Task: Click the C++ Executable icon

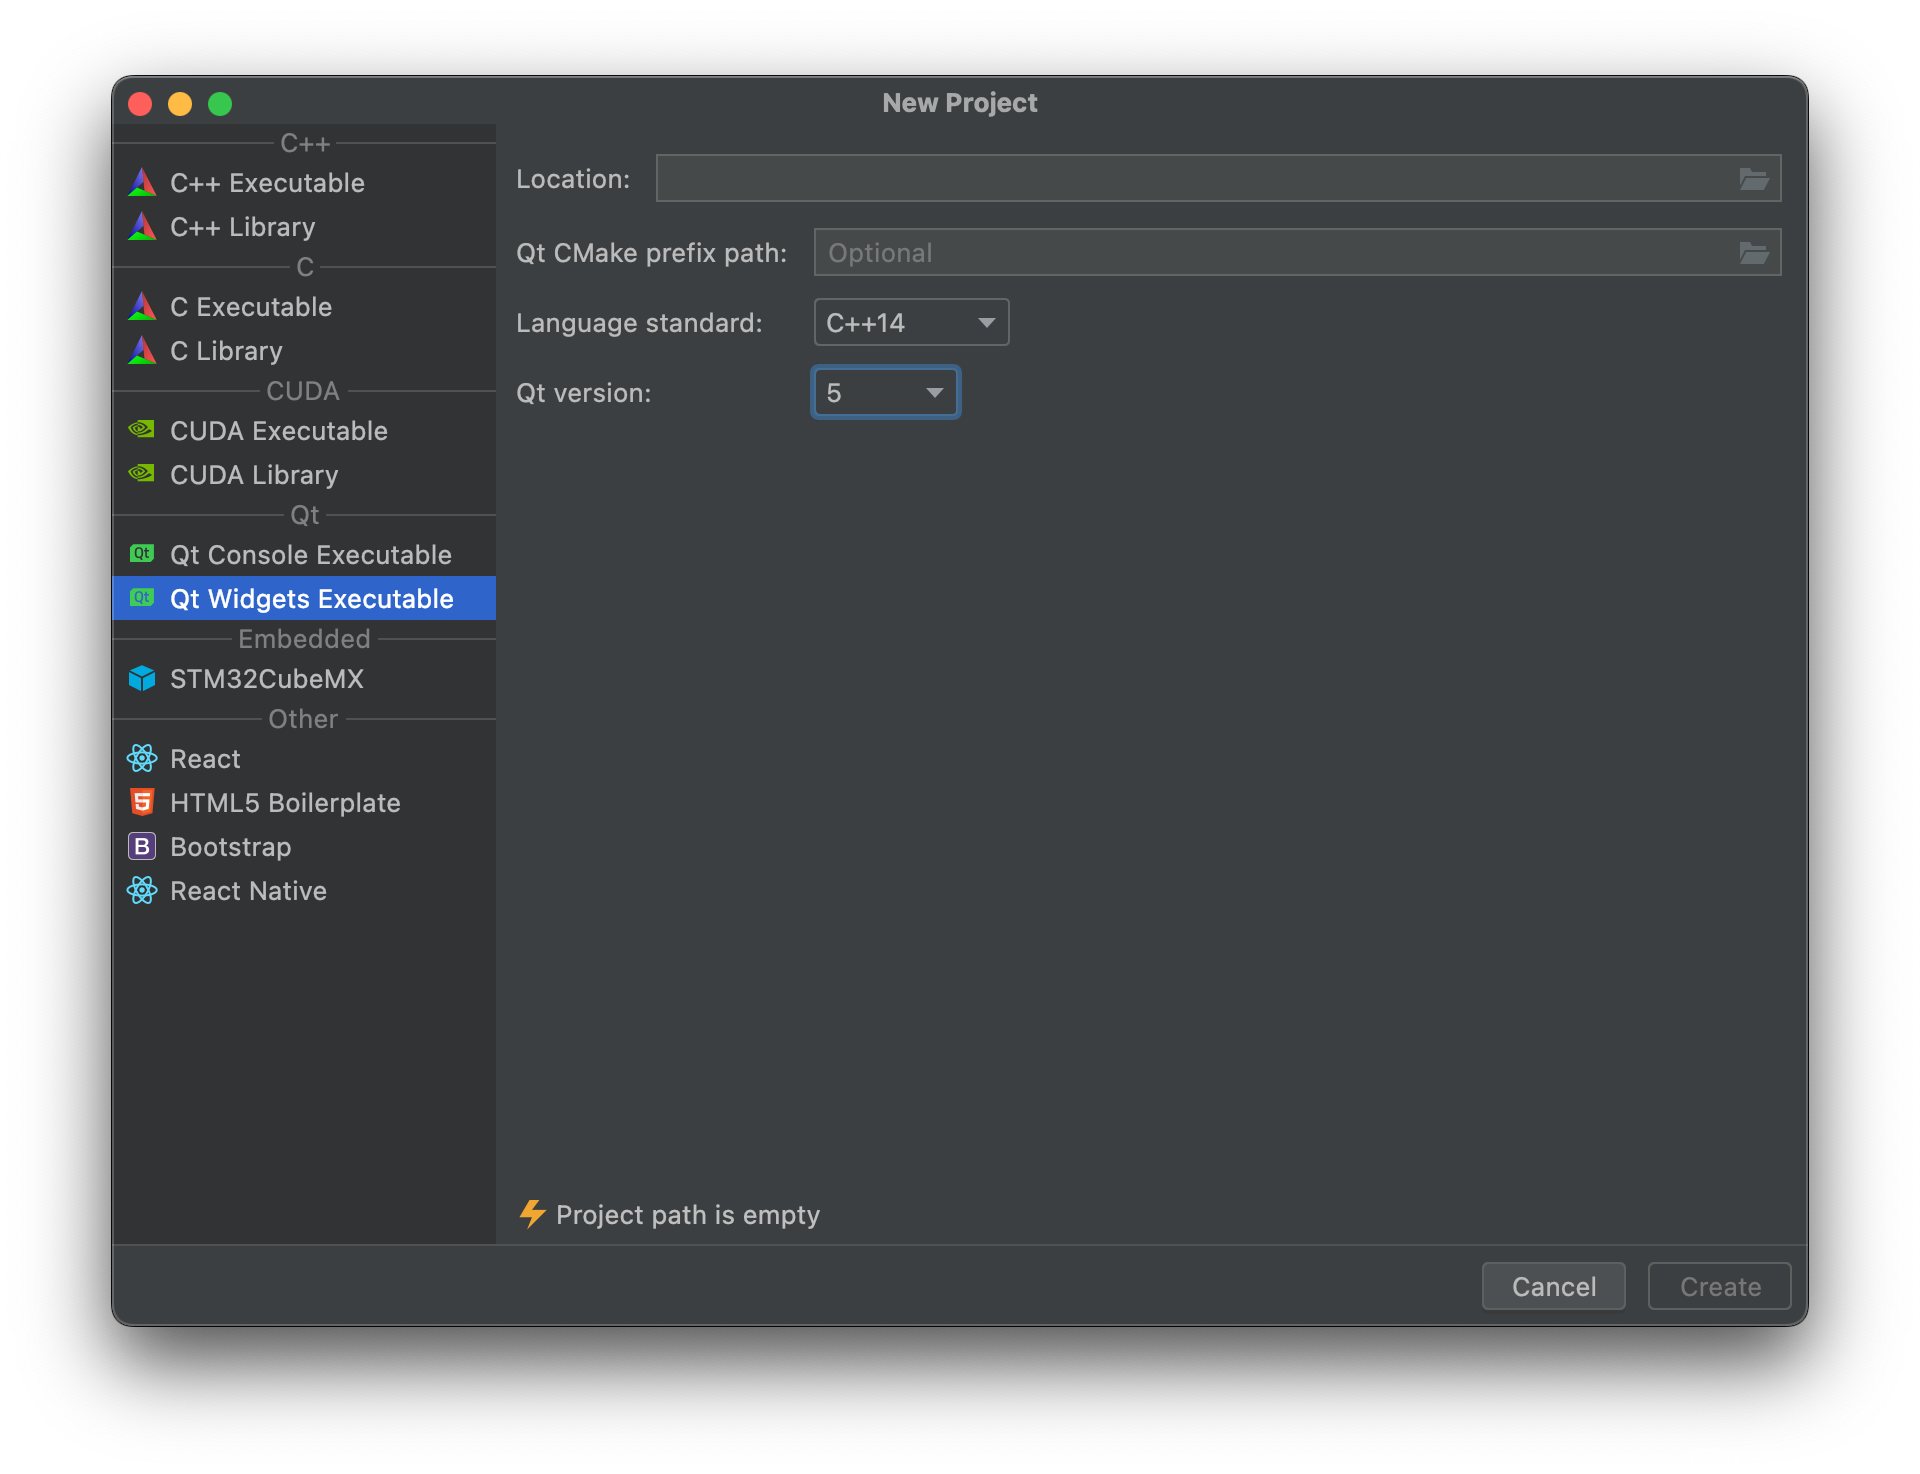Action: pos(142,183)
